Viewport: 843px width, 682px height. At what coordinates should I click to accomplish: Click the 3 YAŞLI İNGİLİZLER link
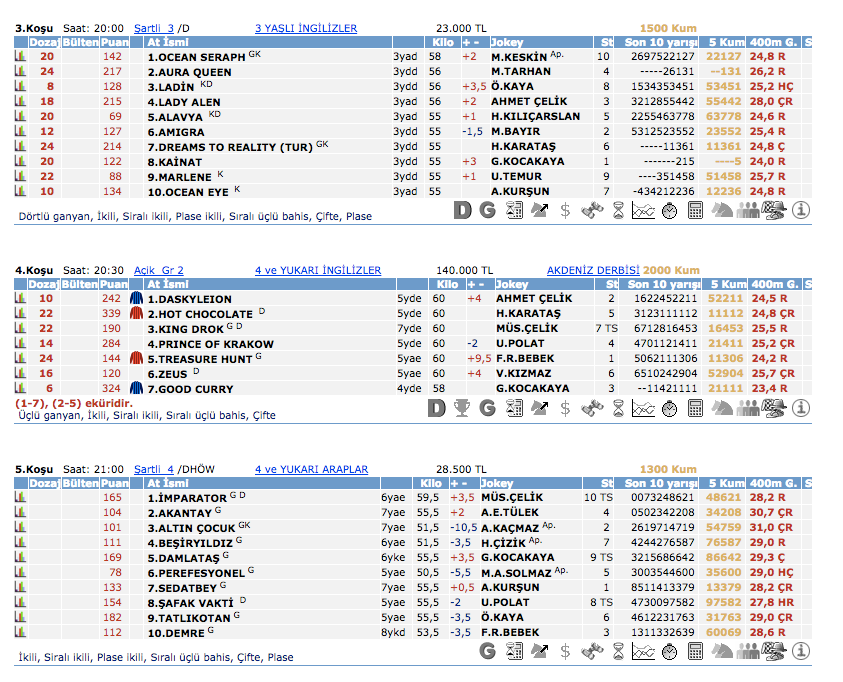pos(305,29)
